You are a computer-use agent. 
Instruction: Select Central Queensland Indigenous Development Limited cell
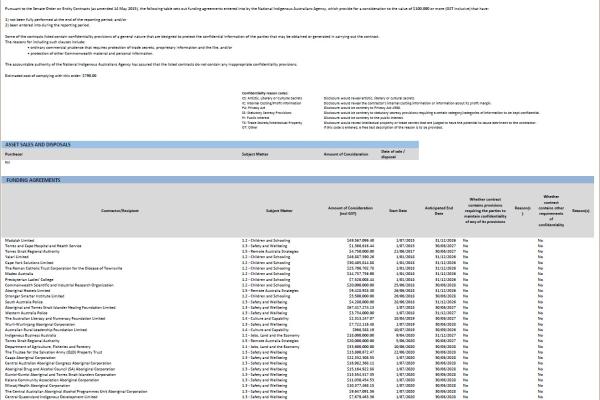[51, 397]
